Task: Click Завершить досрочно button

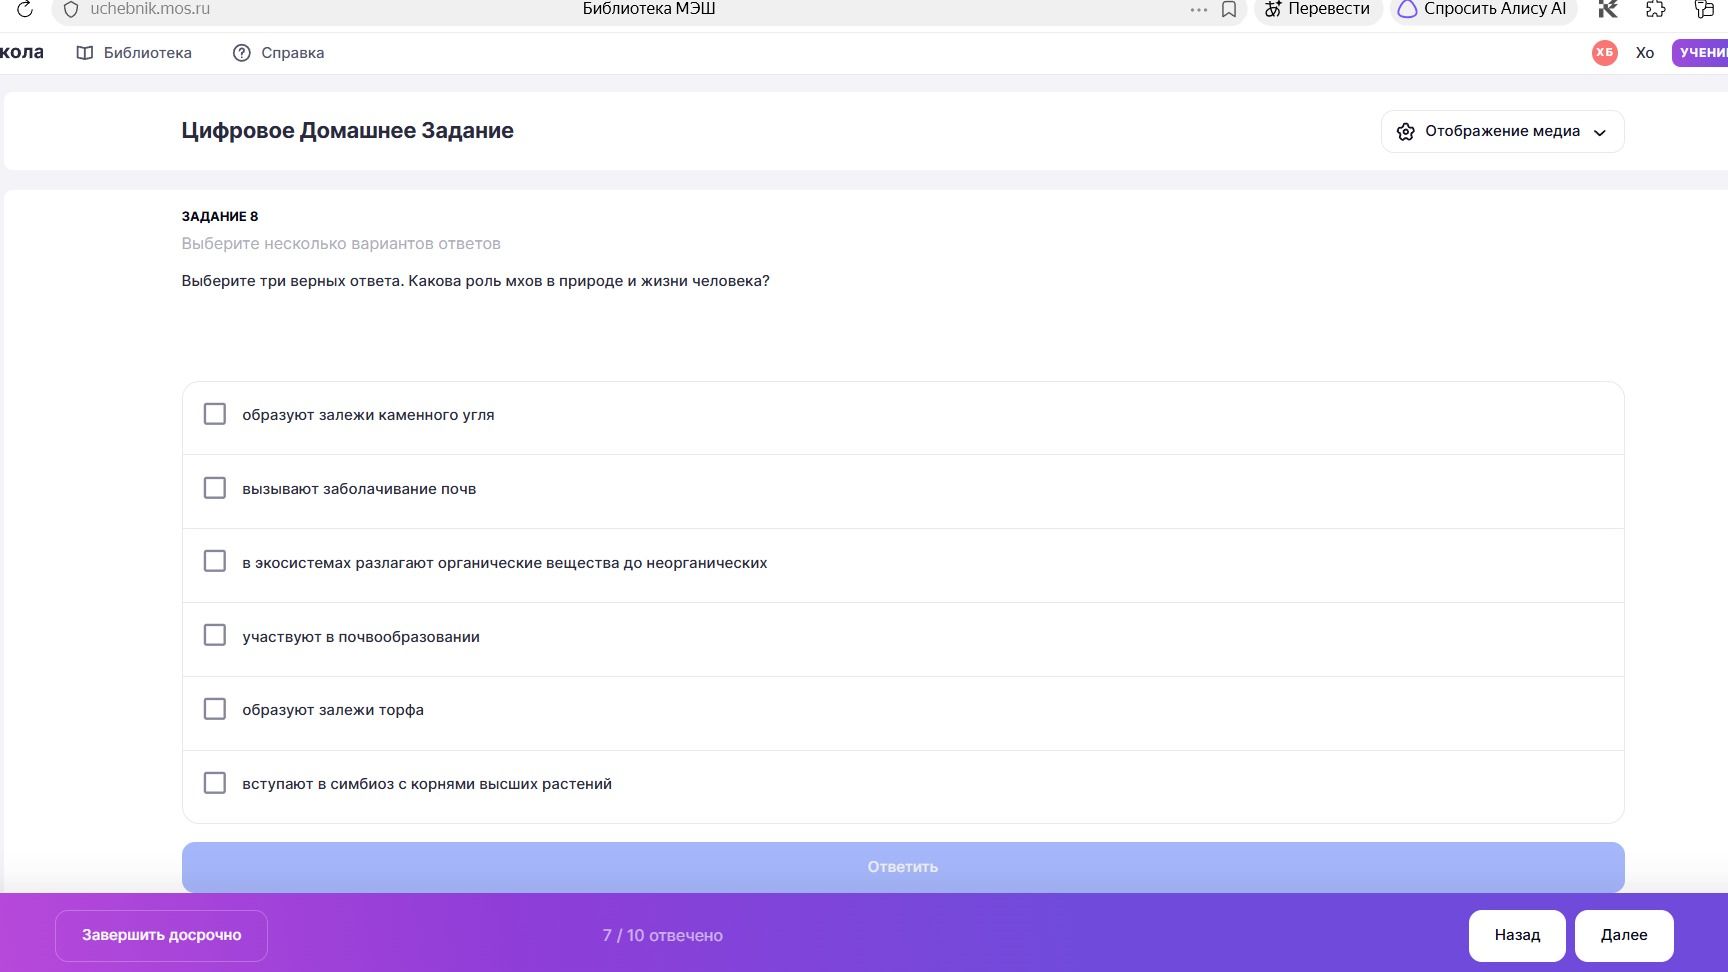Action: (x=161, y=936)
